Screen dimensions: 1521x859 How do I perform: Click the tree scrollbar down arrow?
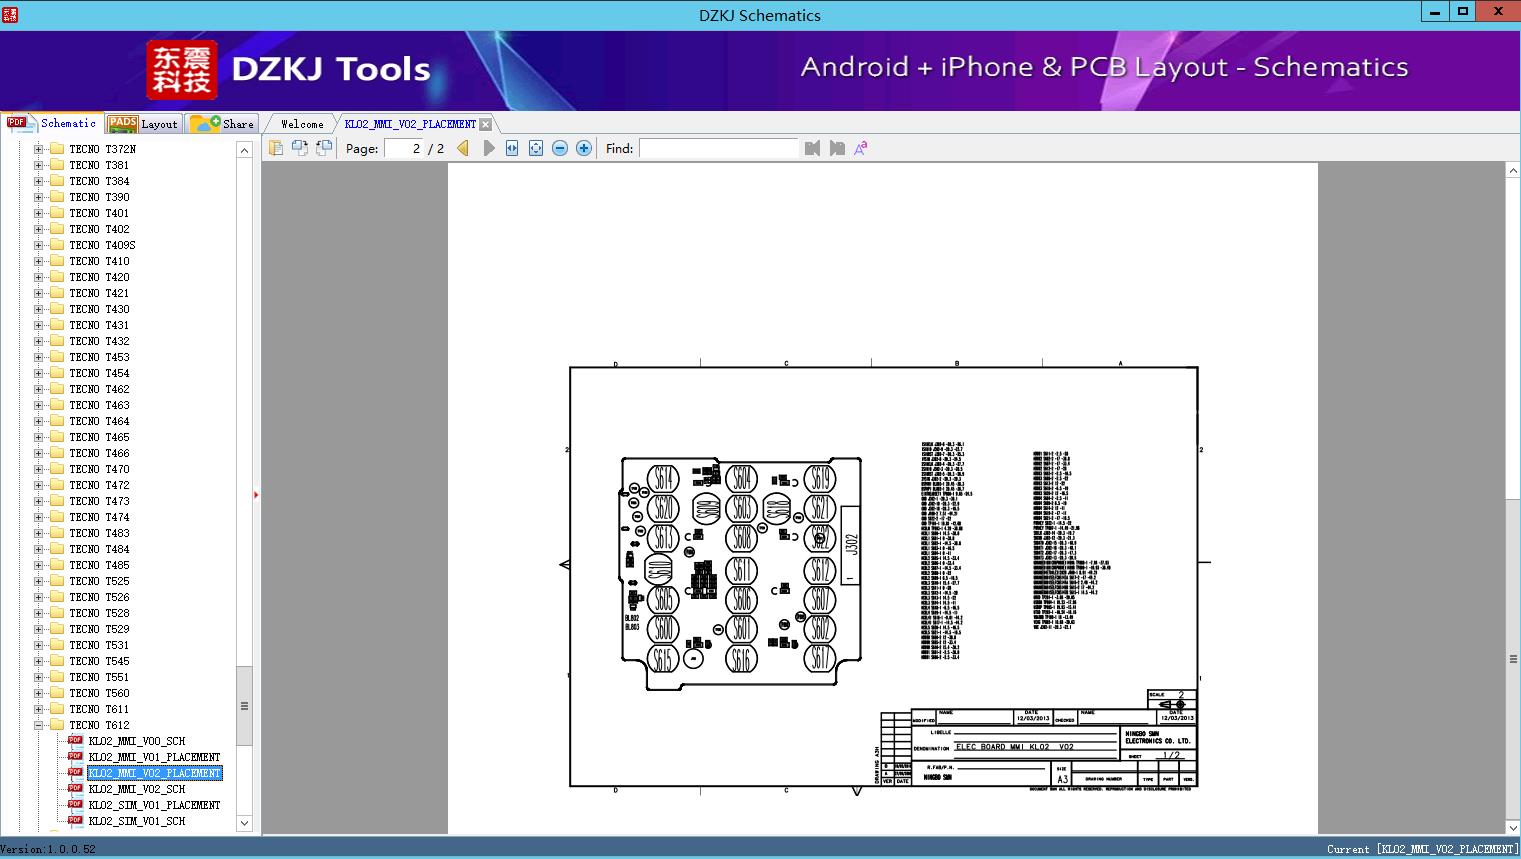coord(244,823)
